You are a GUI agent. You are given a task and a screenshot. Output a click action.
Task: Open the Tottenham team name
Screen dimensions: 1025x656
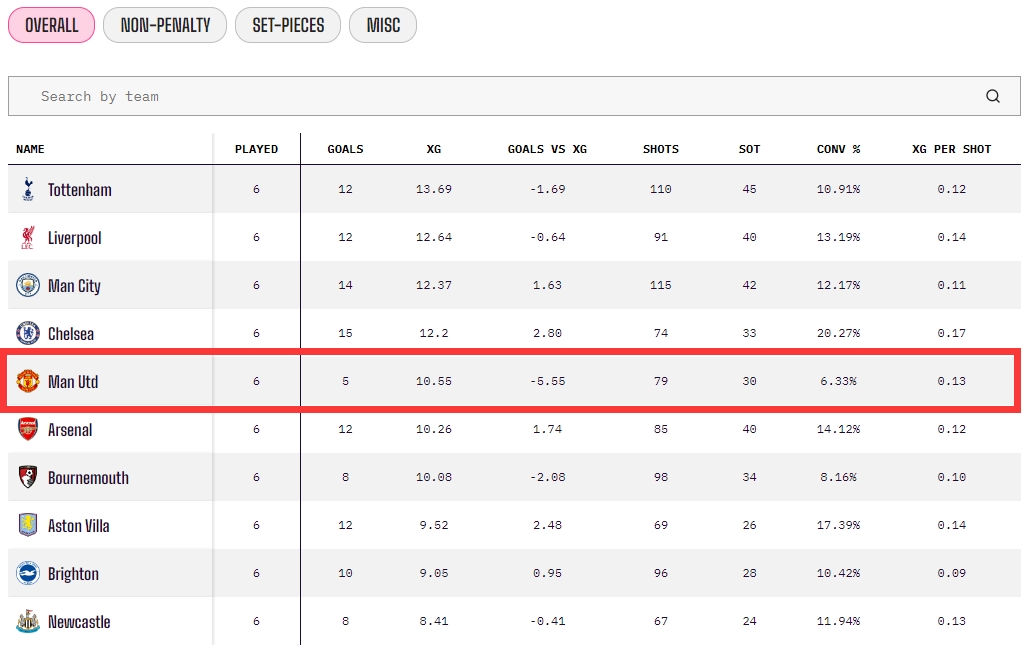pos(80,190)
